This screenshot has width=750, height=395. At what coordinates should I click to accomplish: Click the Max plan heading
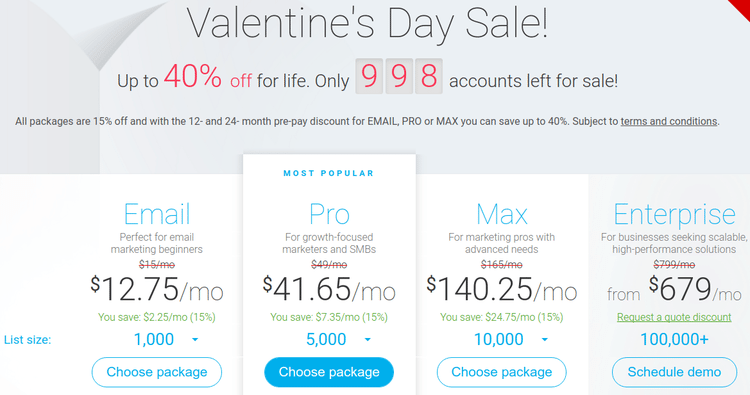(502, 214)
